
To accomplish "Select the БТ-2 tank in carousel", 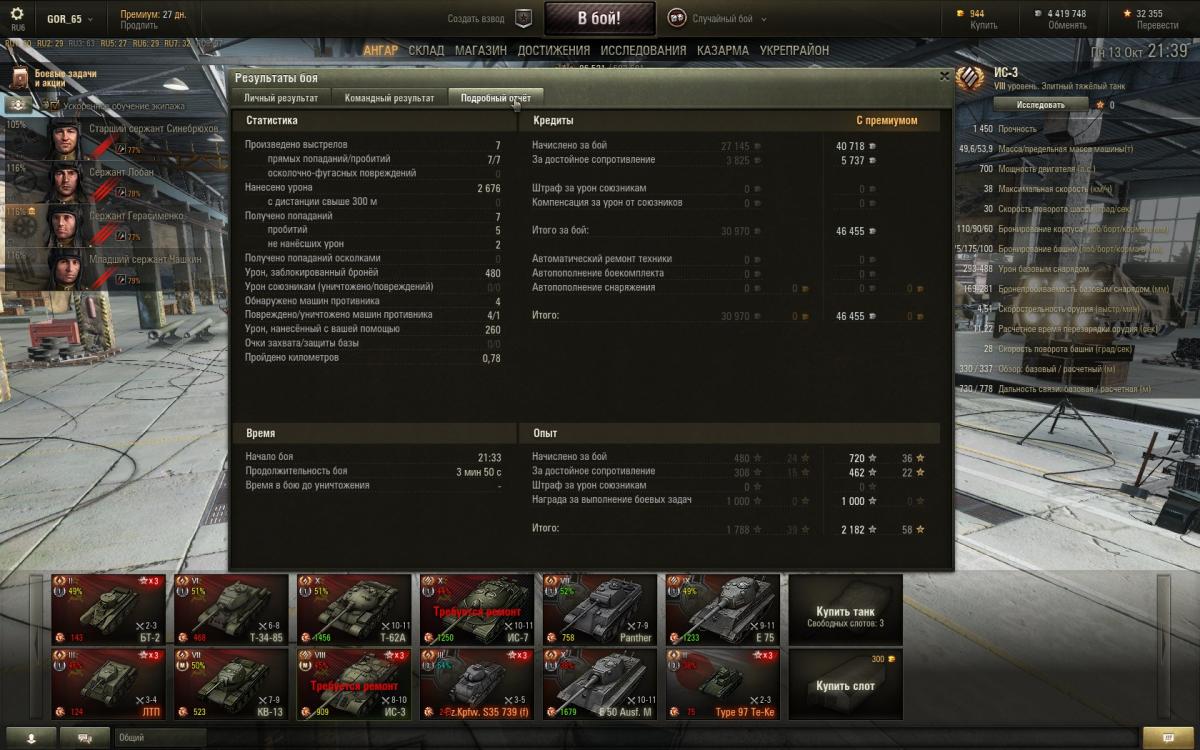I will [x=108, y=610].
